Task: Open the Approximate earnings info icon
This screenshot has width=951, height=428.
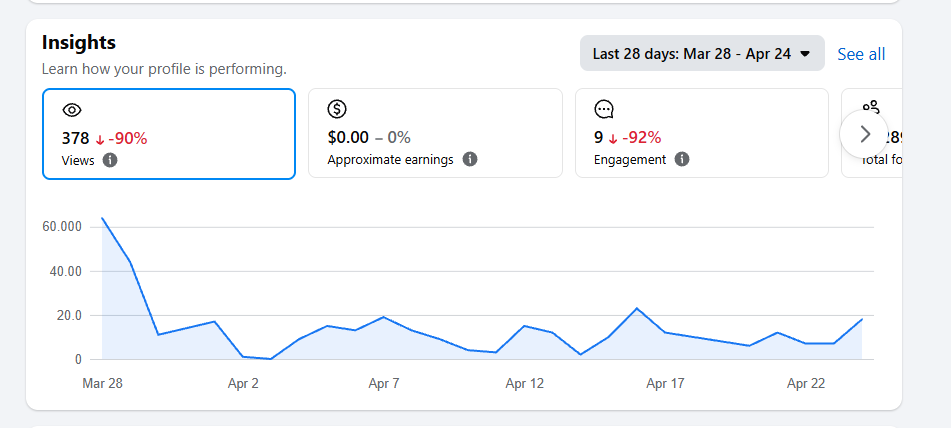Action: pyautogui.click(x=470, y=159)
